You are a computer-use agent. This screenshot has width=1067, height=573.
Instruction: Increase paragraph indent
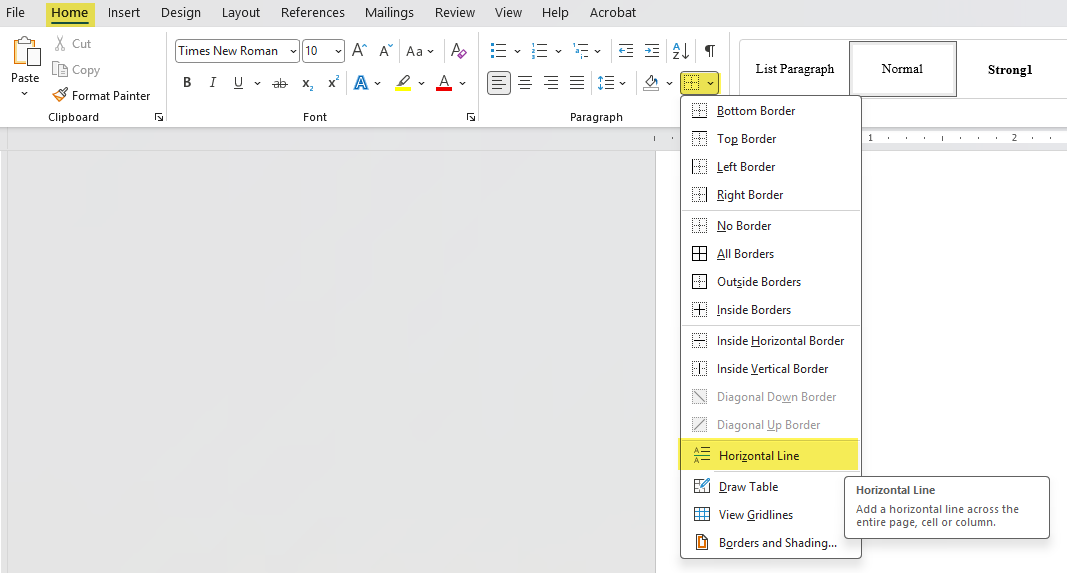(651, 50)
